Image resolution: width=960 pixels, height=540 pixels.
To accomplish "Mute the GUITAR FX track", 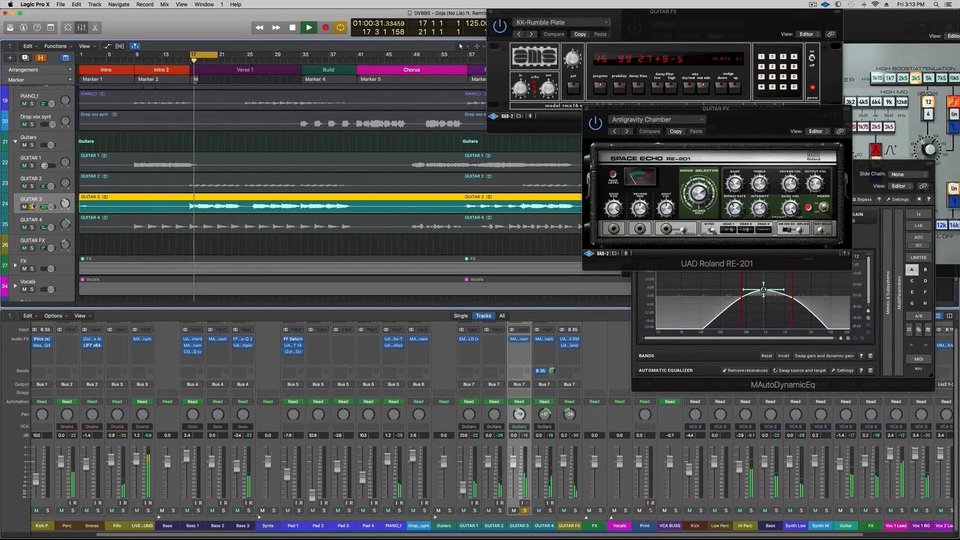I will pos(24,248).
